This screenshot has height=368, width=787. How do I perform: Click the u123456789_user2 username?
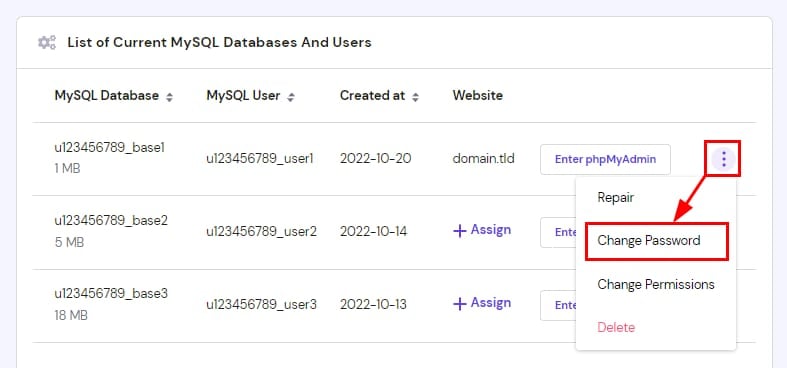[261, 232]
